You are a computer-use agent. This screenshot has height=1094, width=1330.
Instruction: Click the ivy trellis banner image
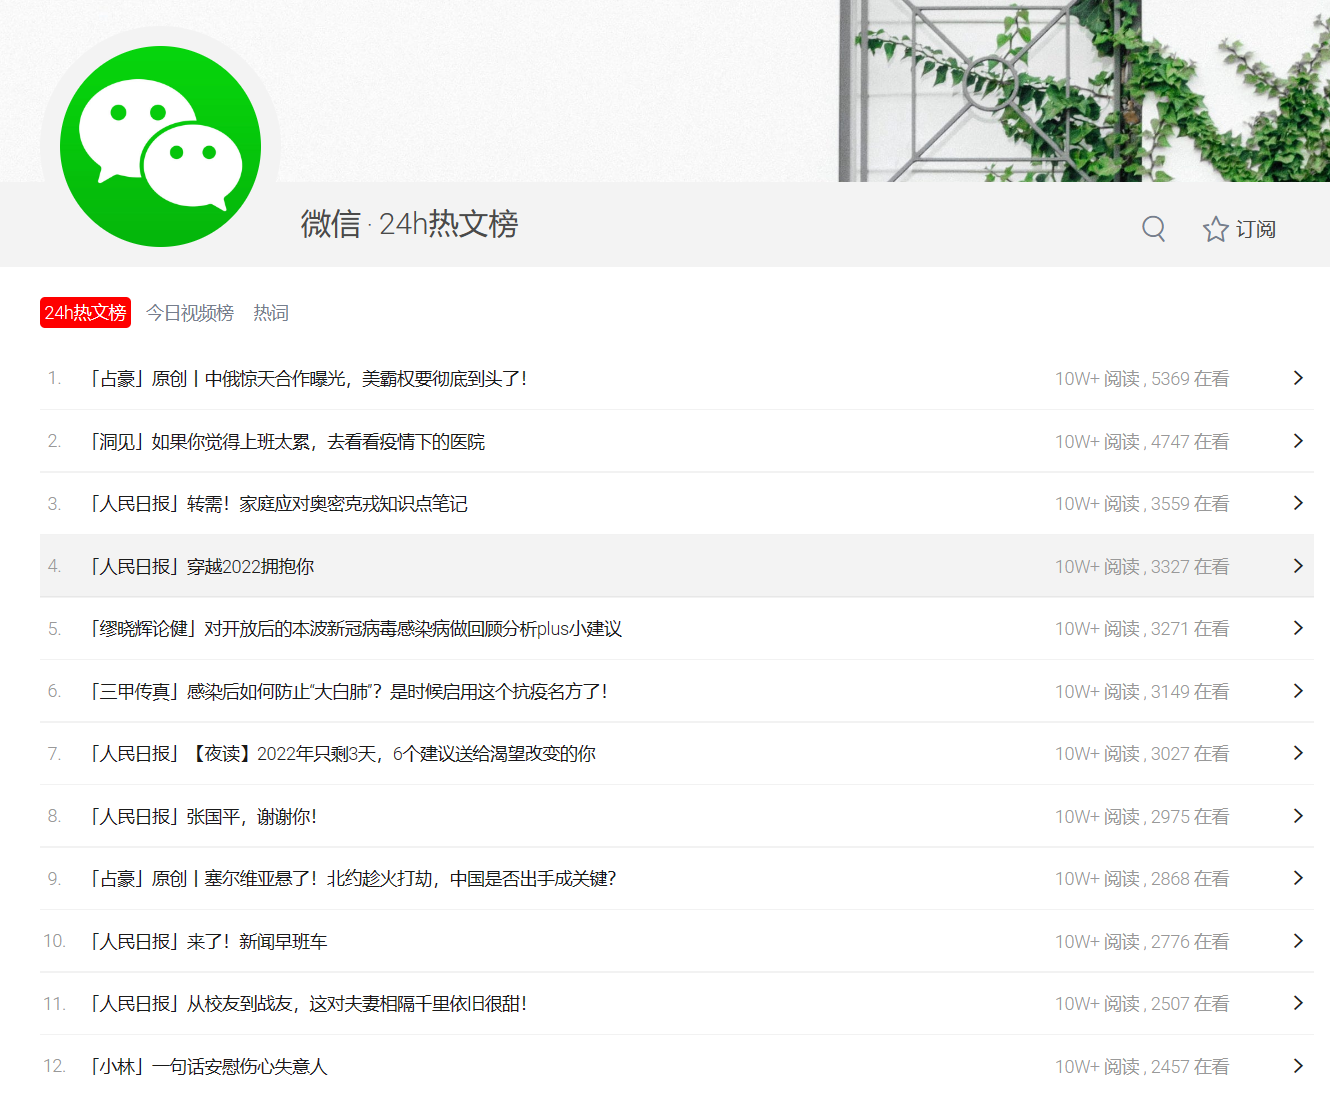pos(1084,91)
